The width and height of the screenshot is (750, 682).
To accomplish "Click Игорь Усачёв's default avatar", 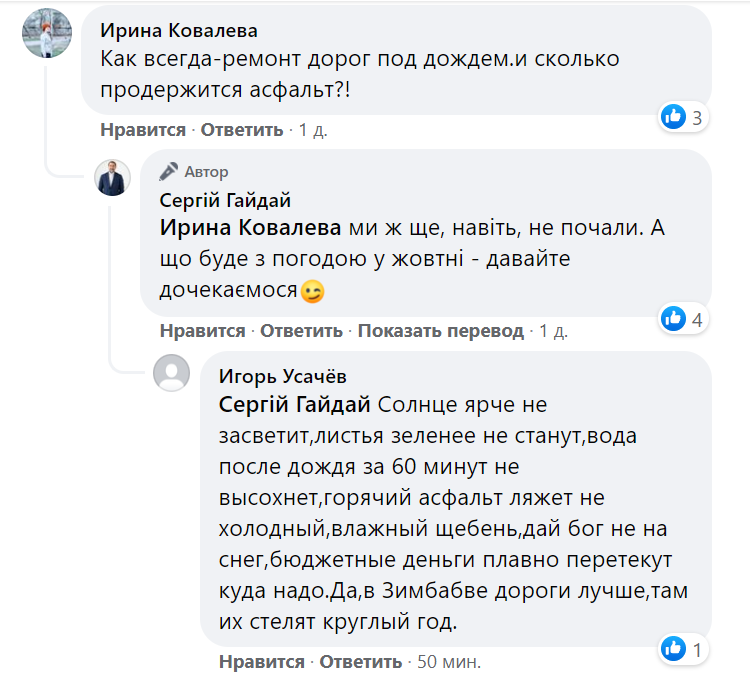I will coord(171,374).
